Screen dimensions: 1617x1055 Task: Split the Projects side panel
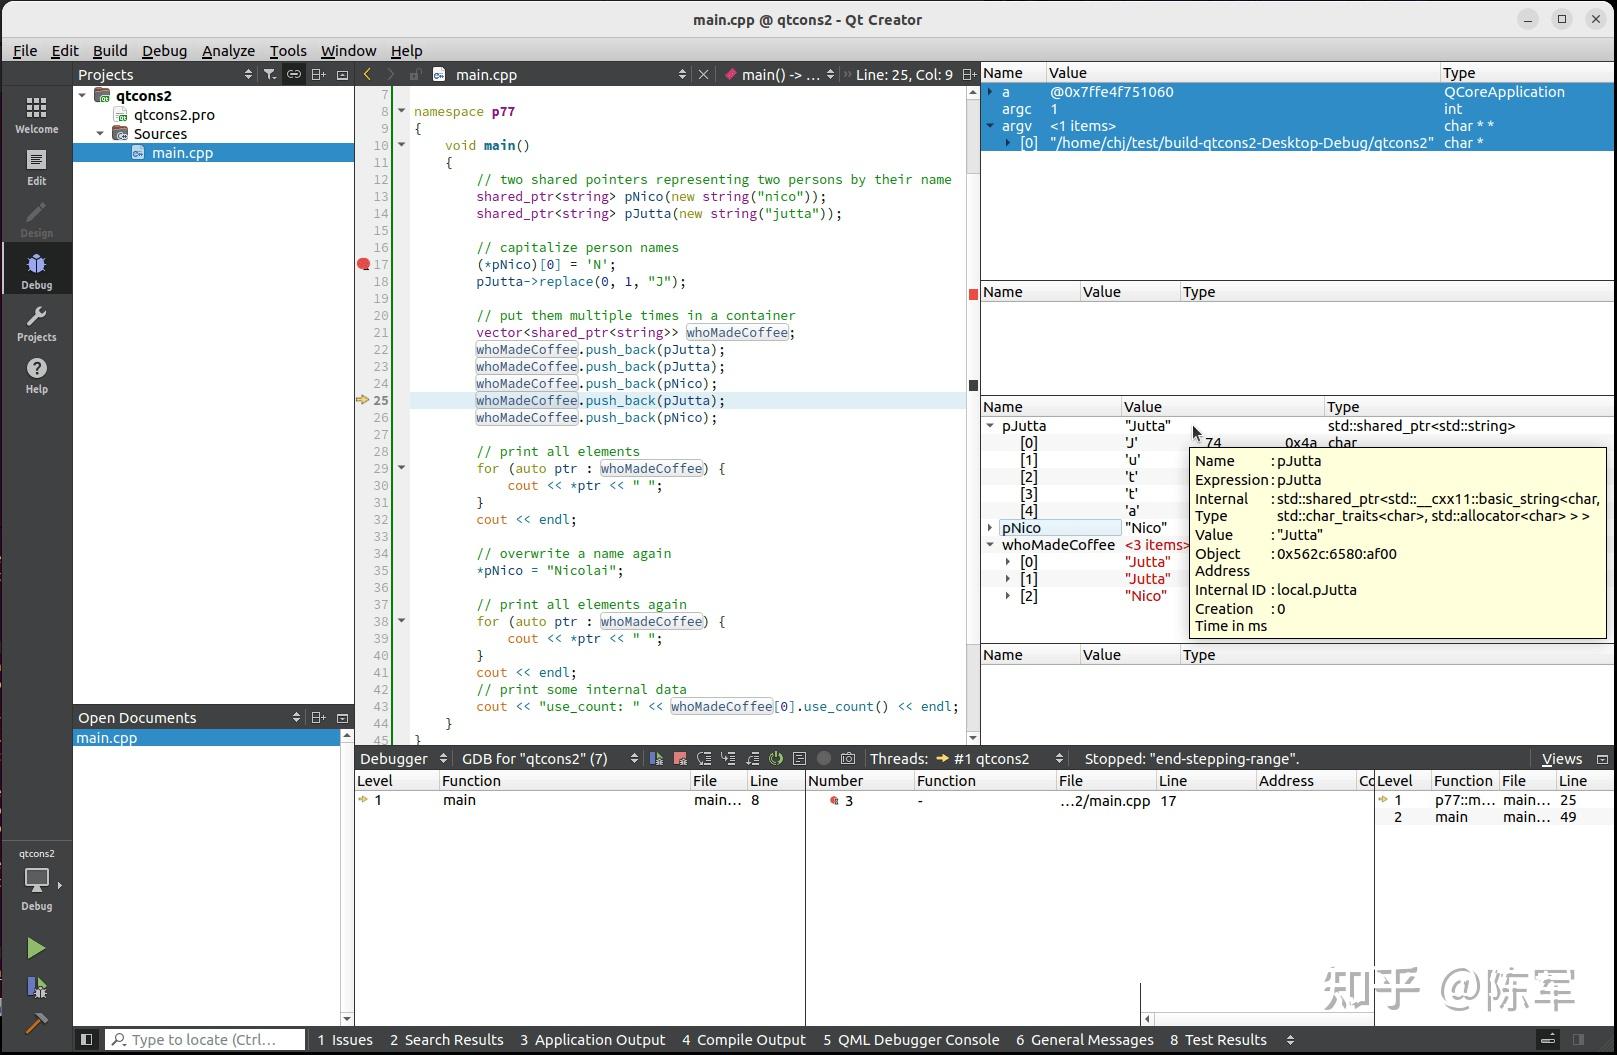318,74
